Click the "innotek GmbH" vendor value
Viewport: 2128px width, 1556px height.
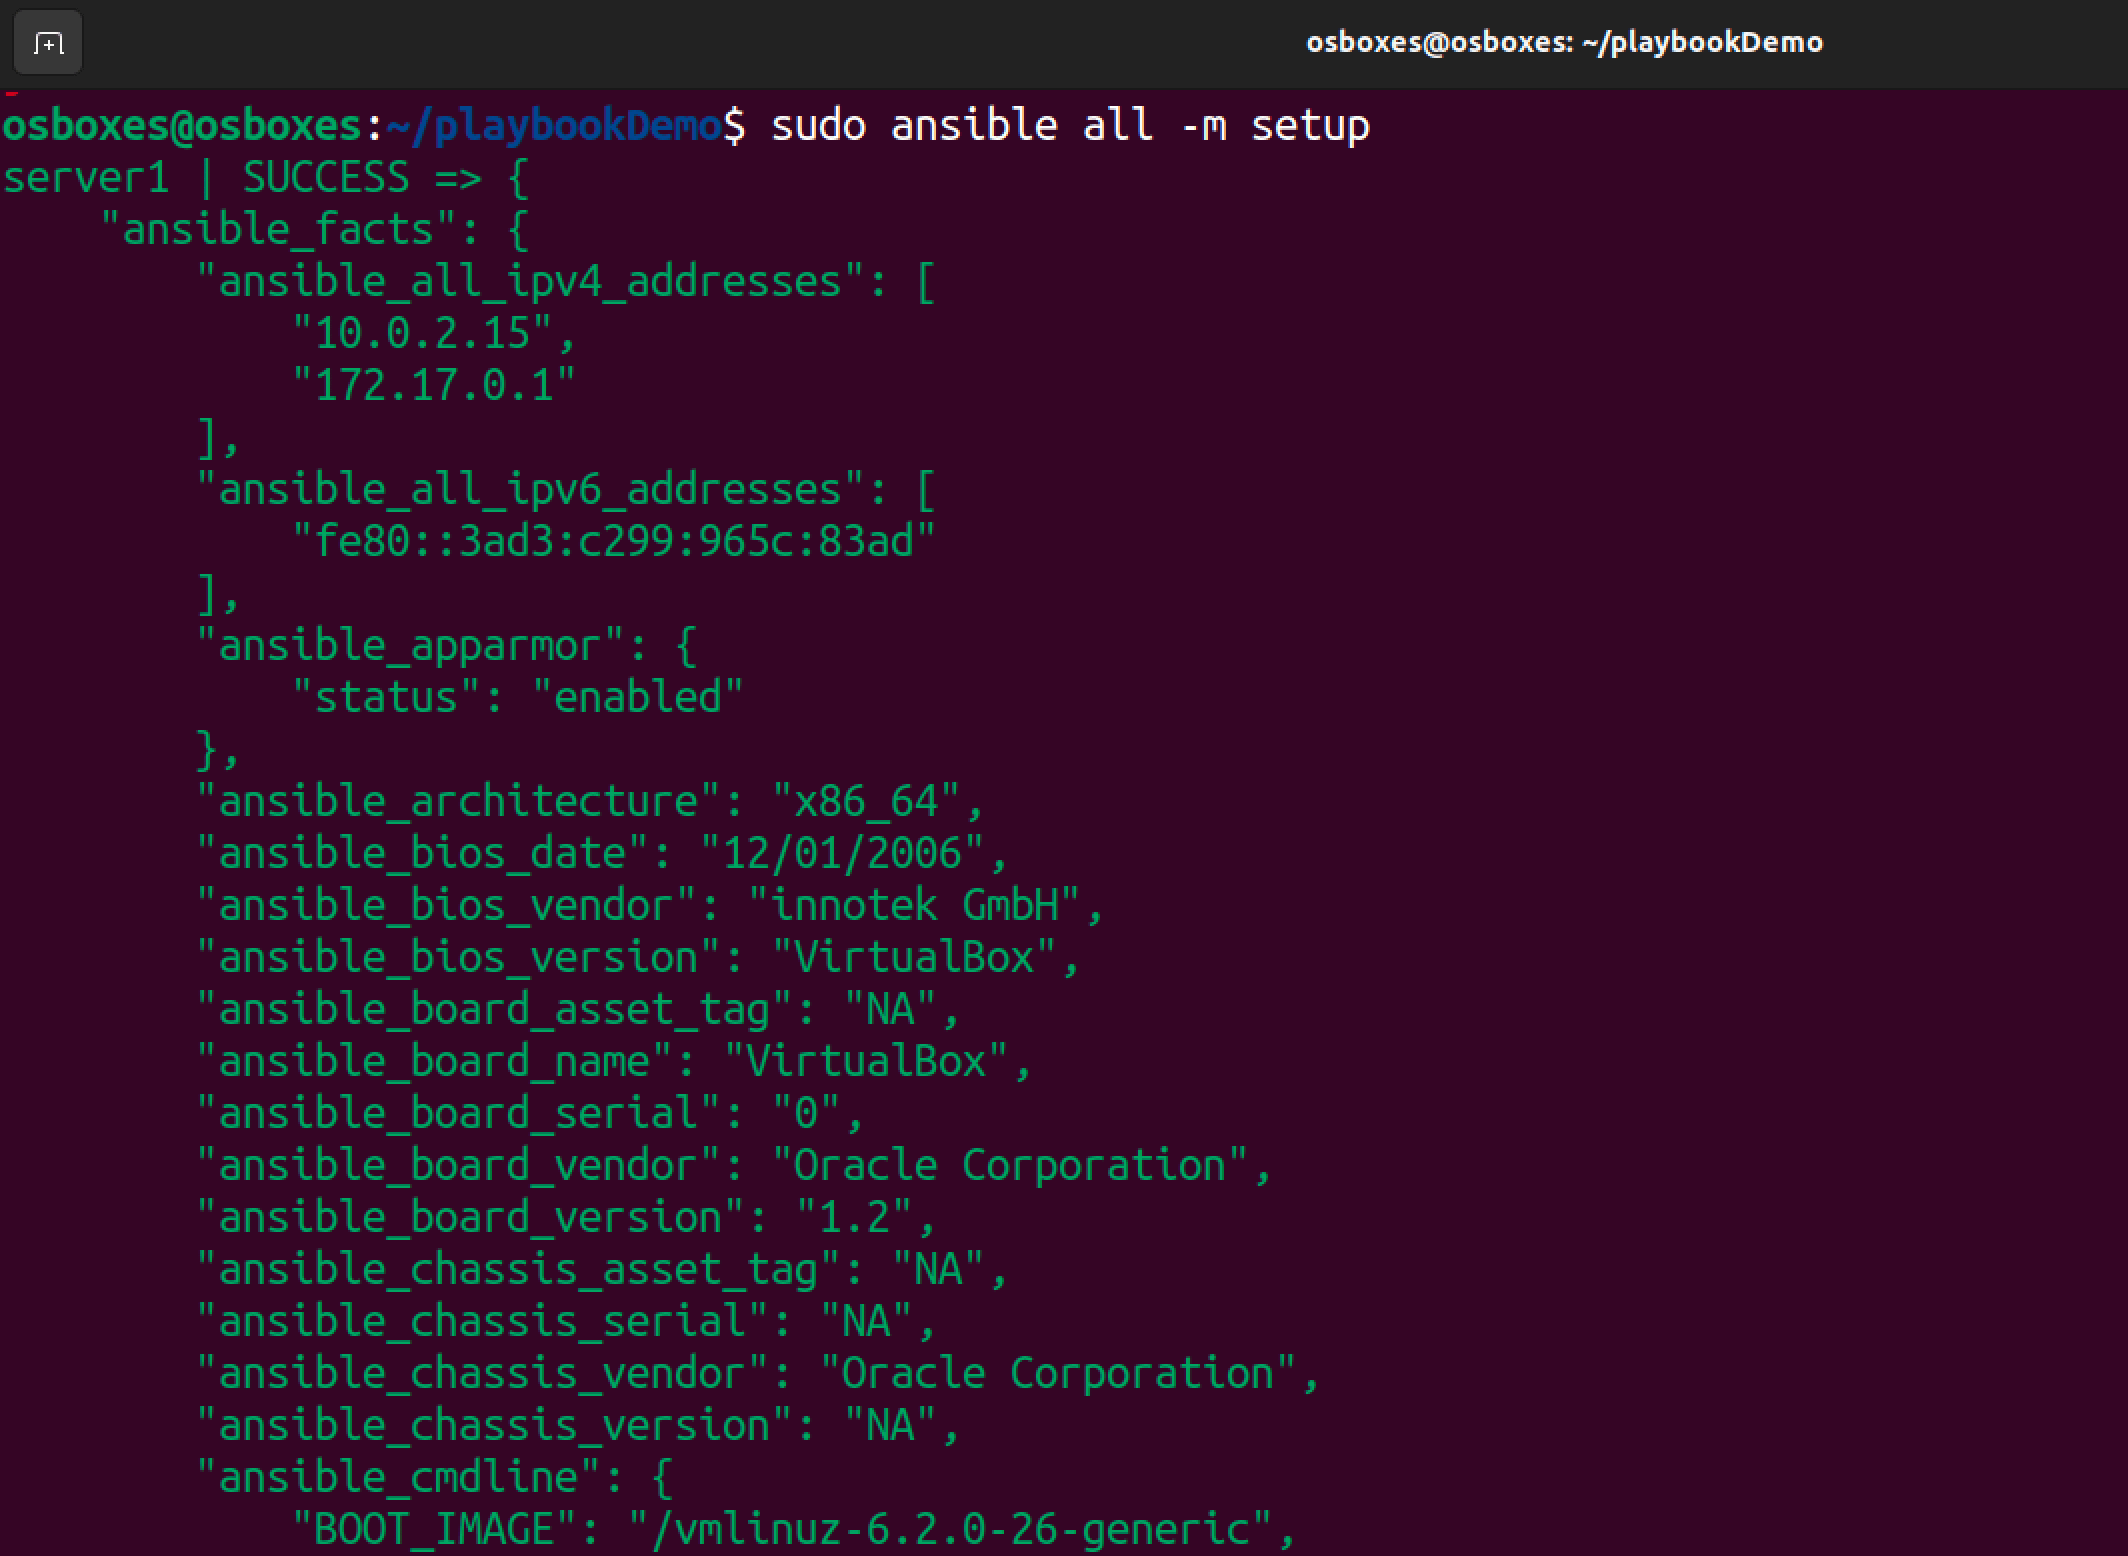click(x=914, y=906)
